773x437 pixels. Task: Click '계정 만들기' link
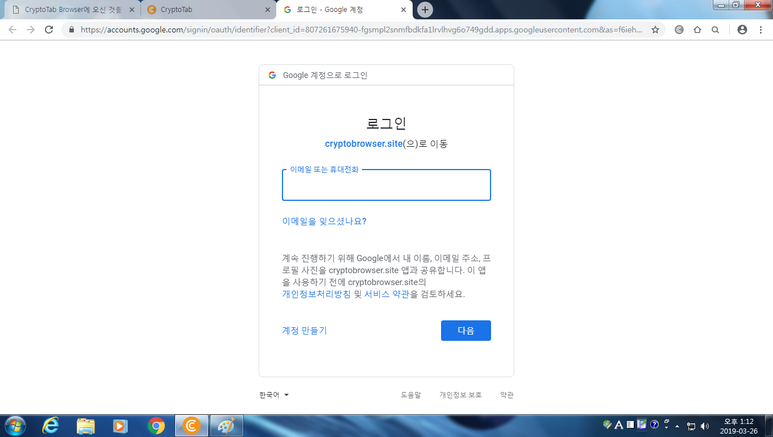(x=304, y=330)
